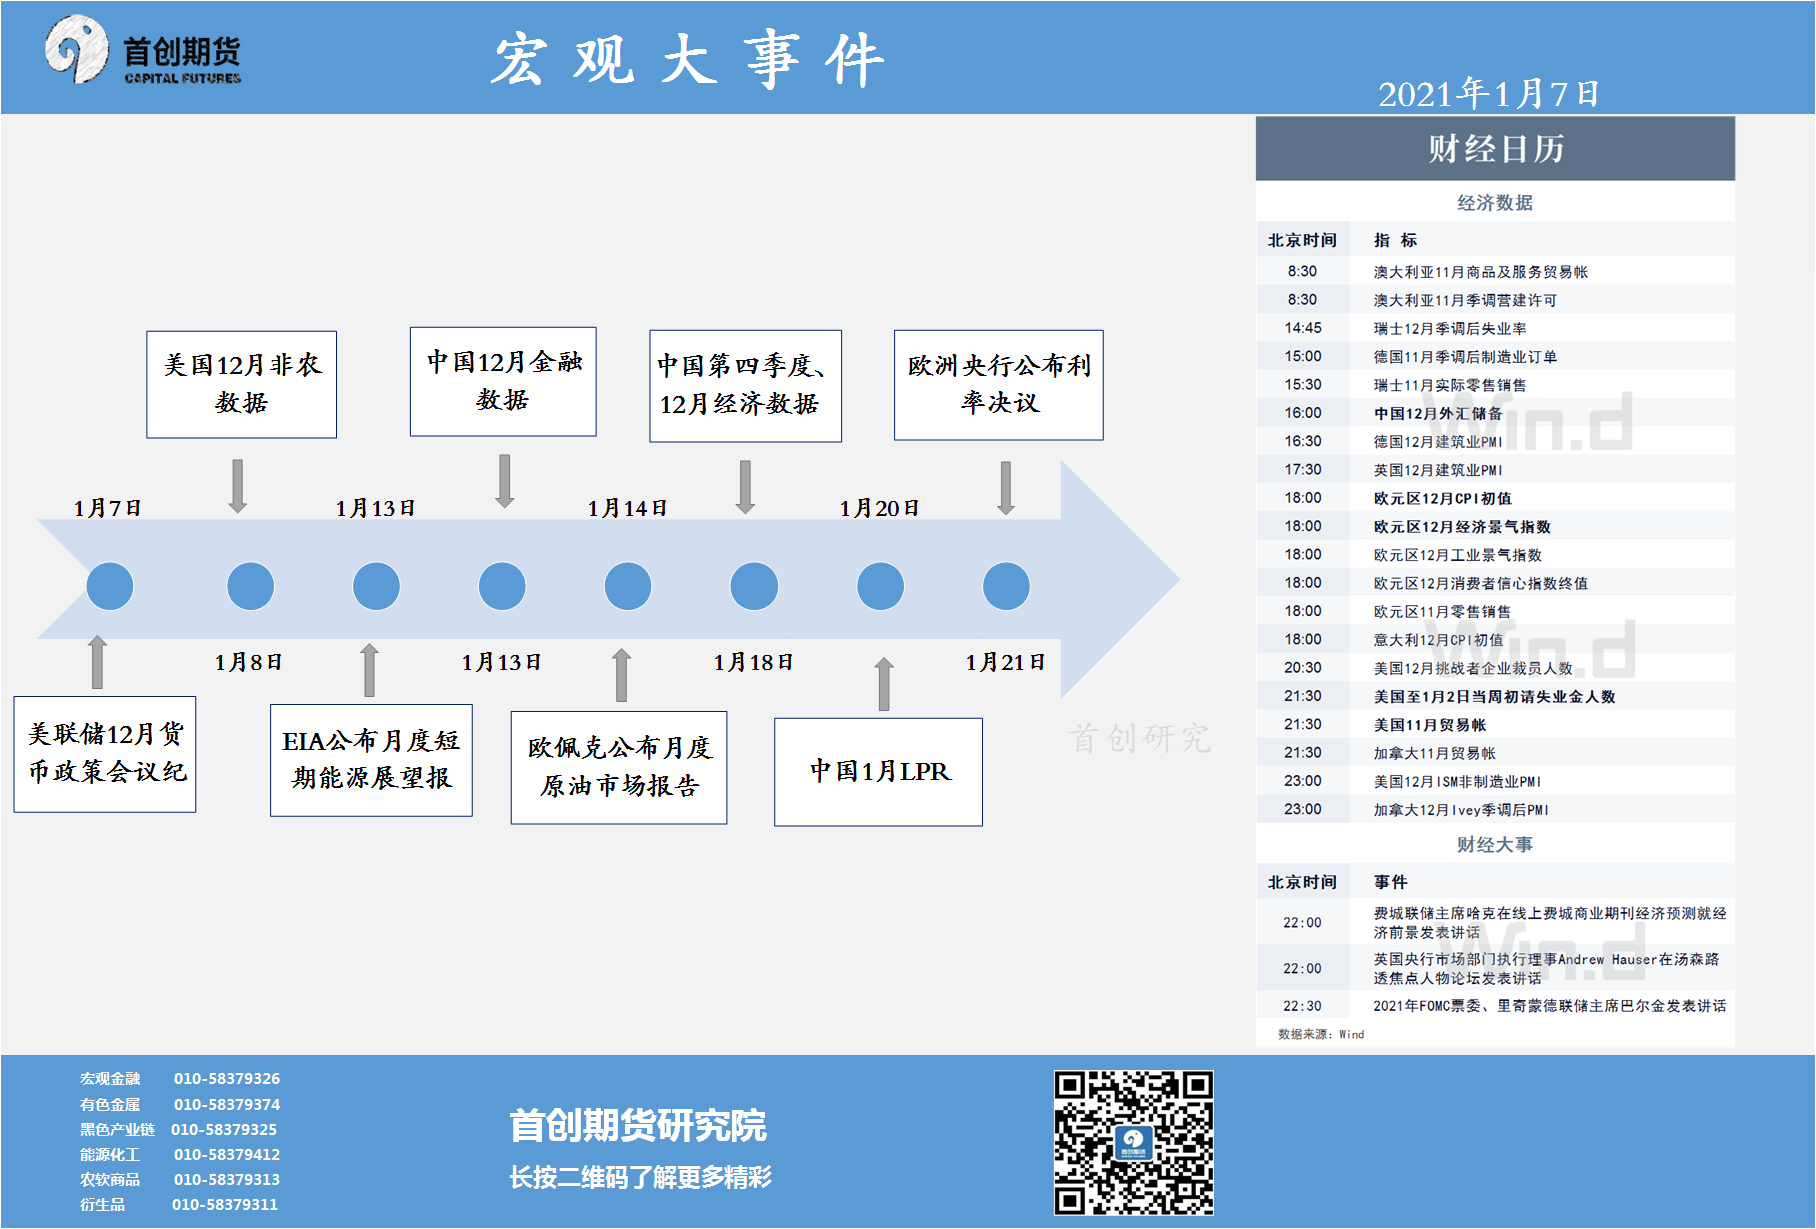Click the 财经大事 section heading

coord(1495,845)
